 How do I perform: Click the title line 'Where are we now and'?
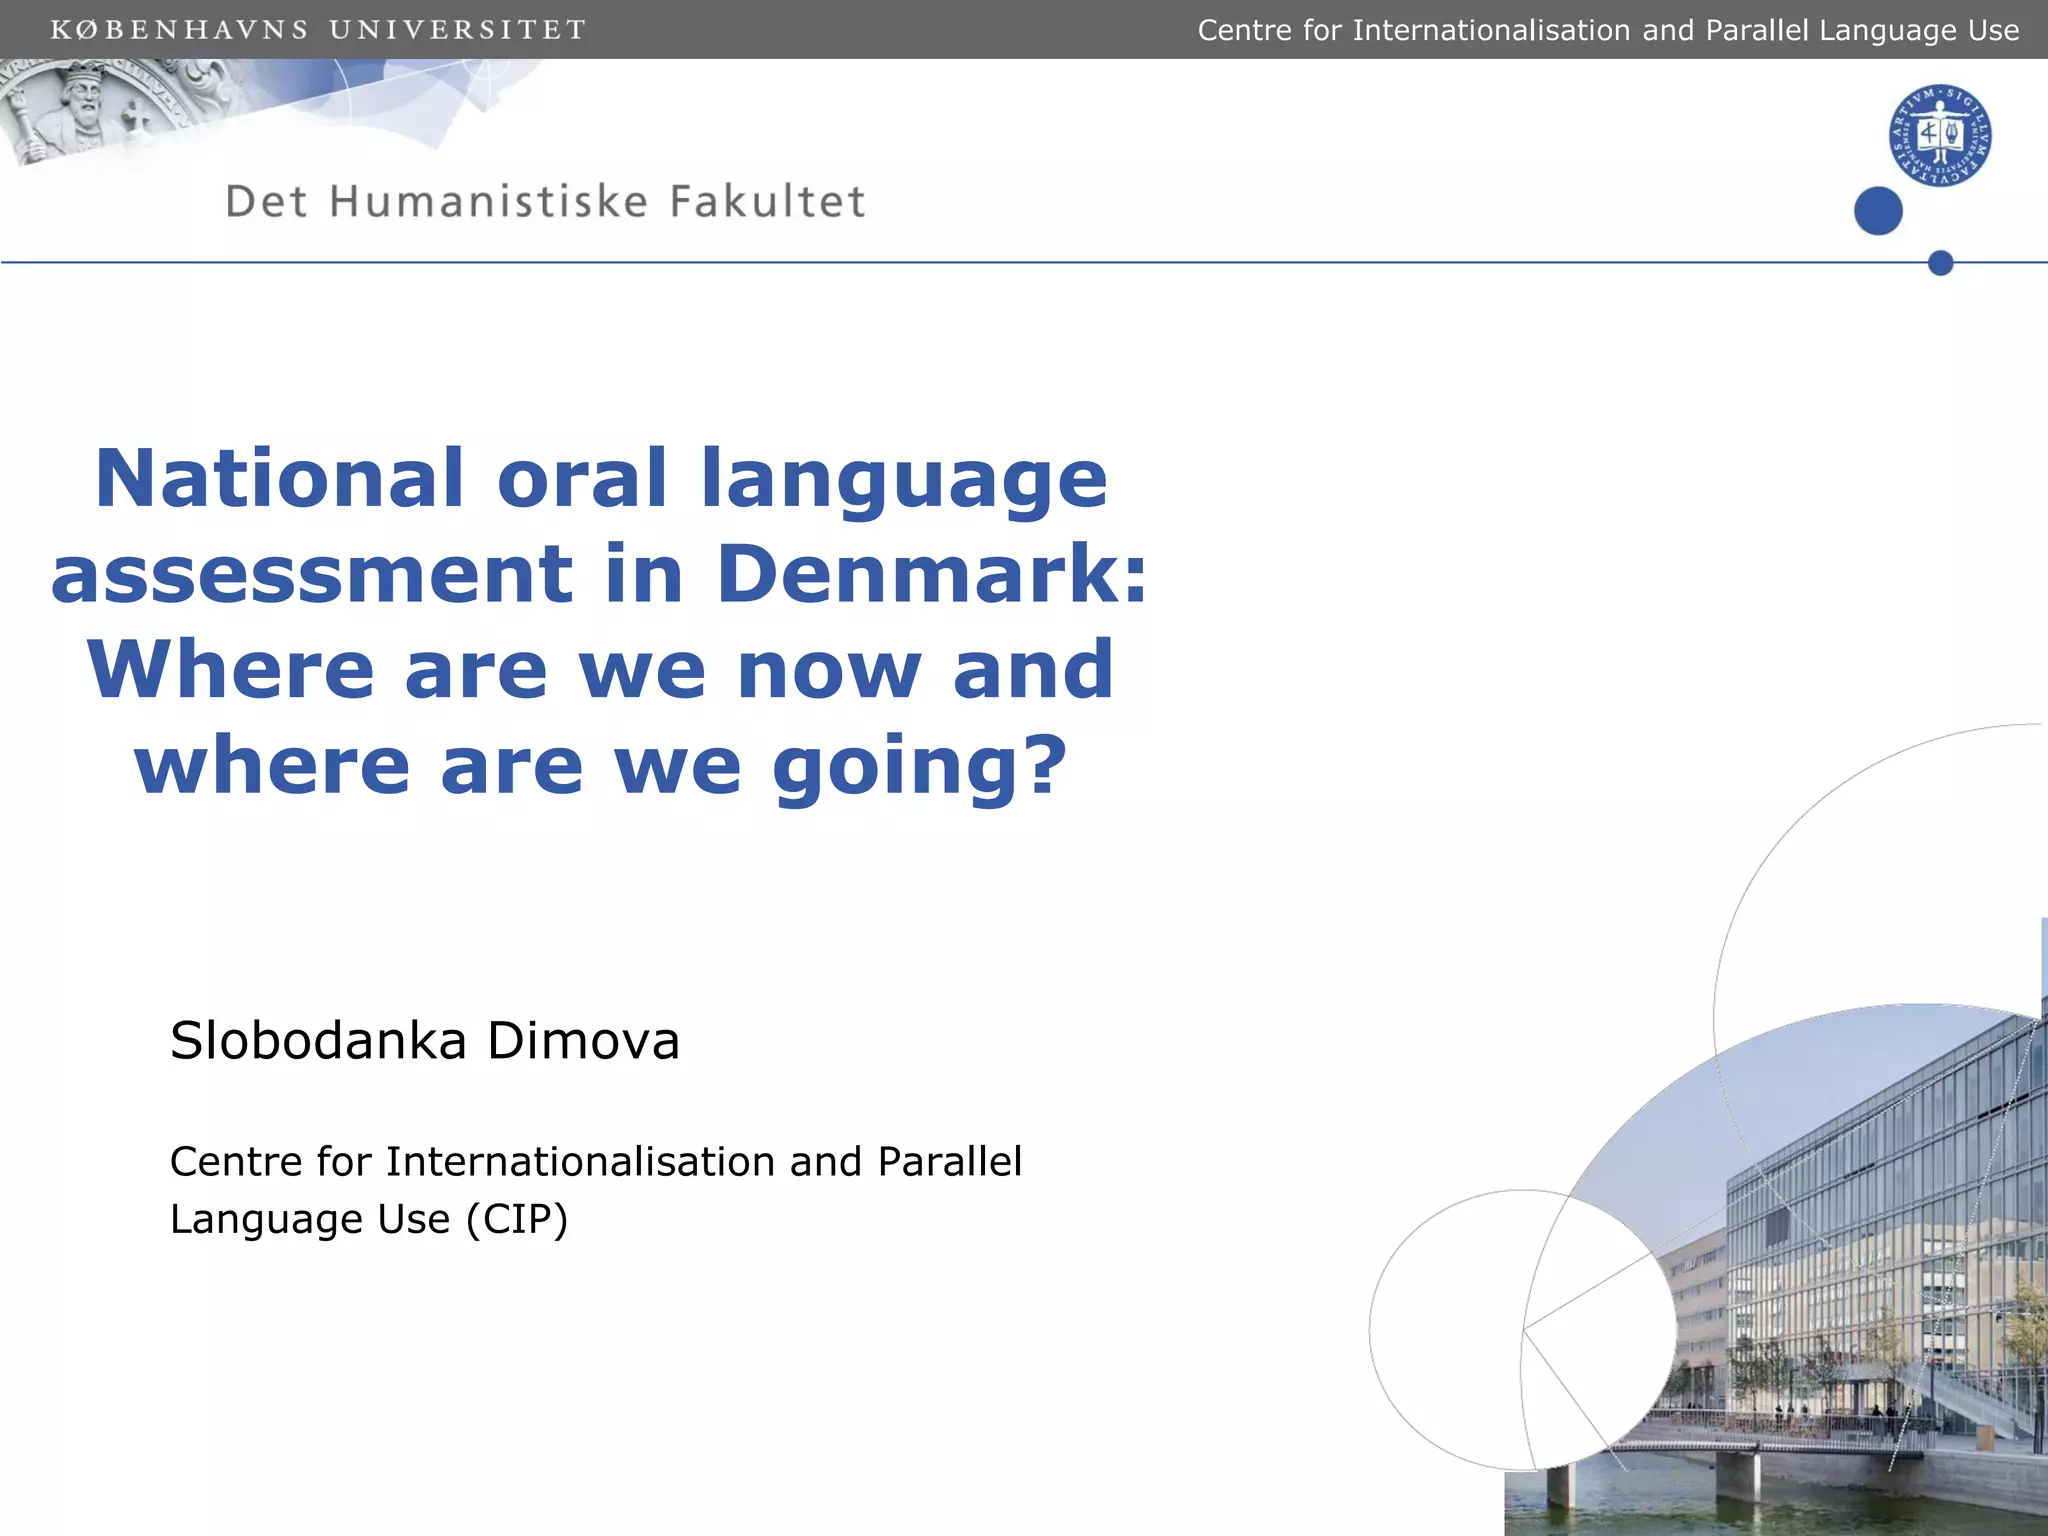click(x=600, y=669)
